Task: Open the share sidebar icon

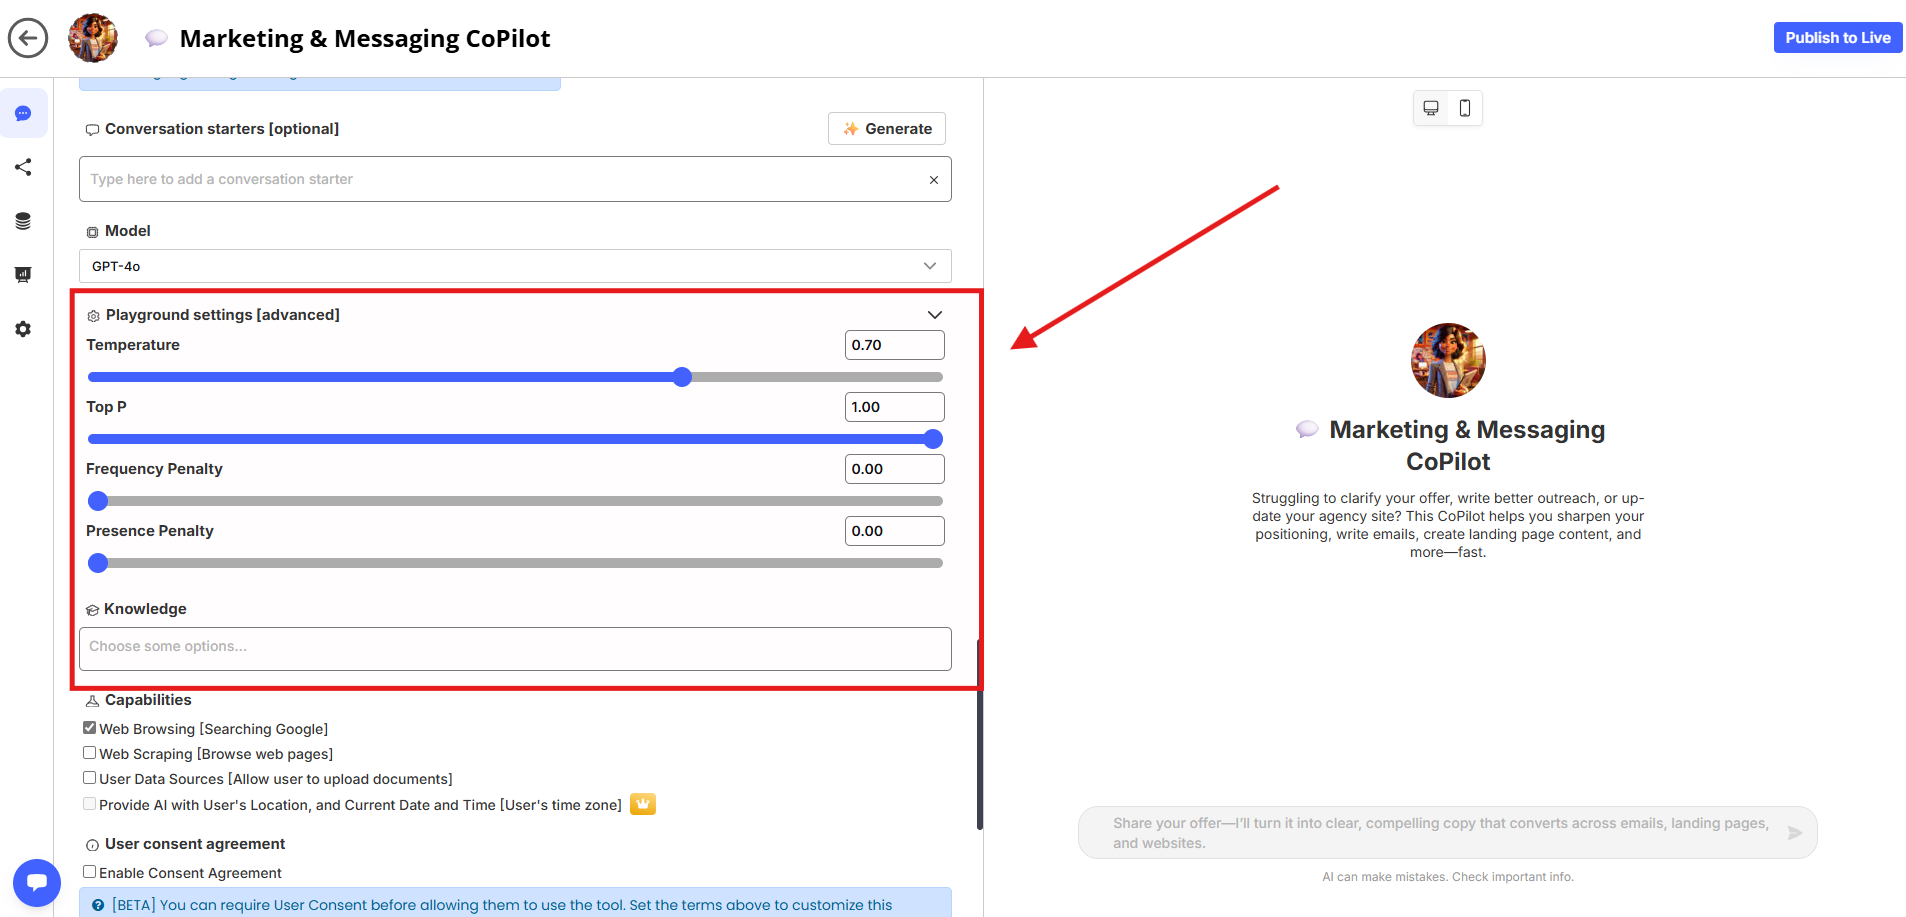Action: 23,167
